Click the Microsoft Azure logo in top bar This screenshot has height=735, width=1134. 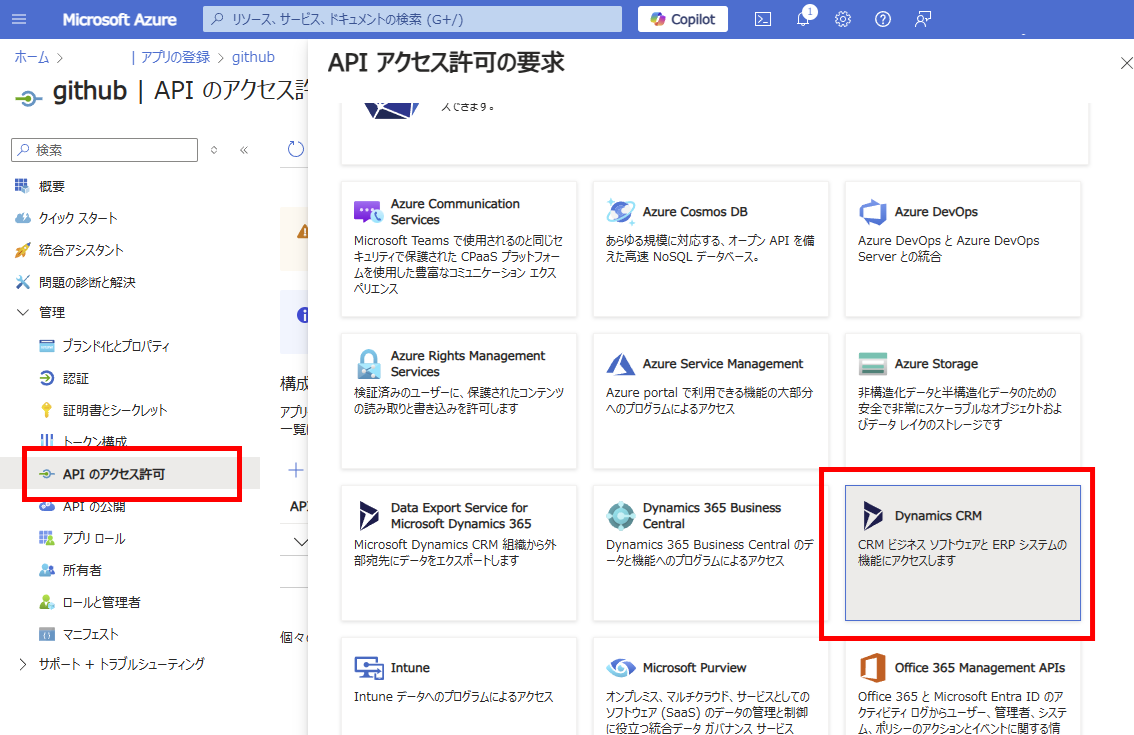pos(119,18)
